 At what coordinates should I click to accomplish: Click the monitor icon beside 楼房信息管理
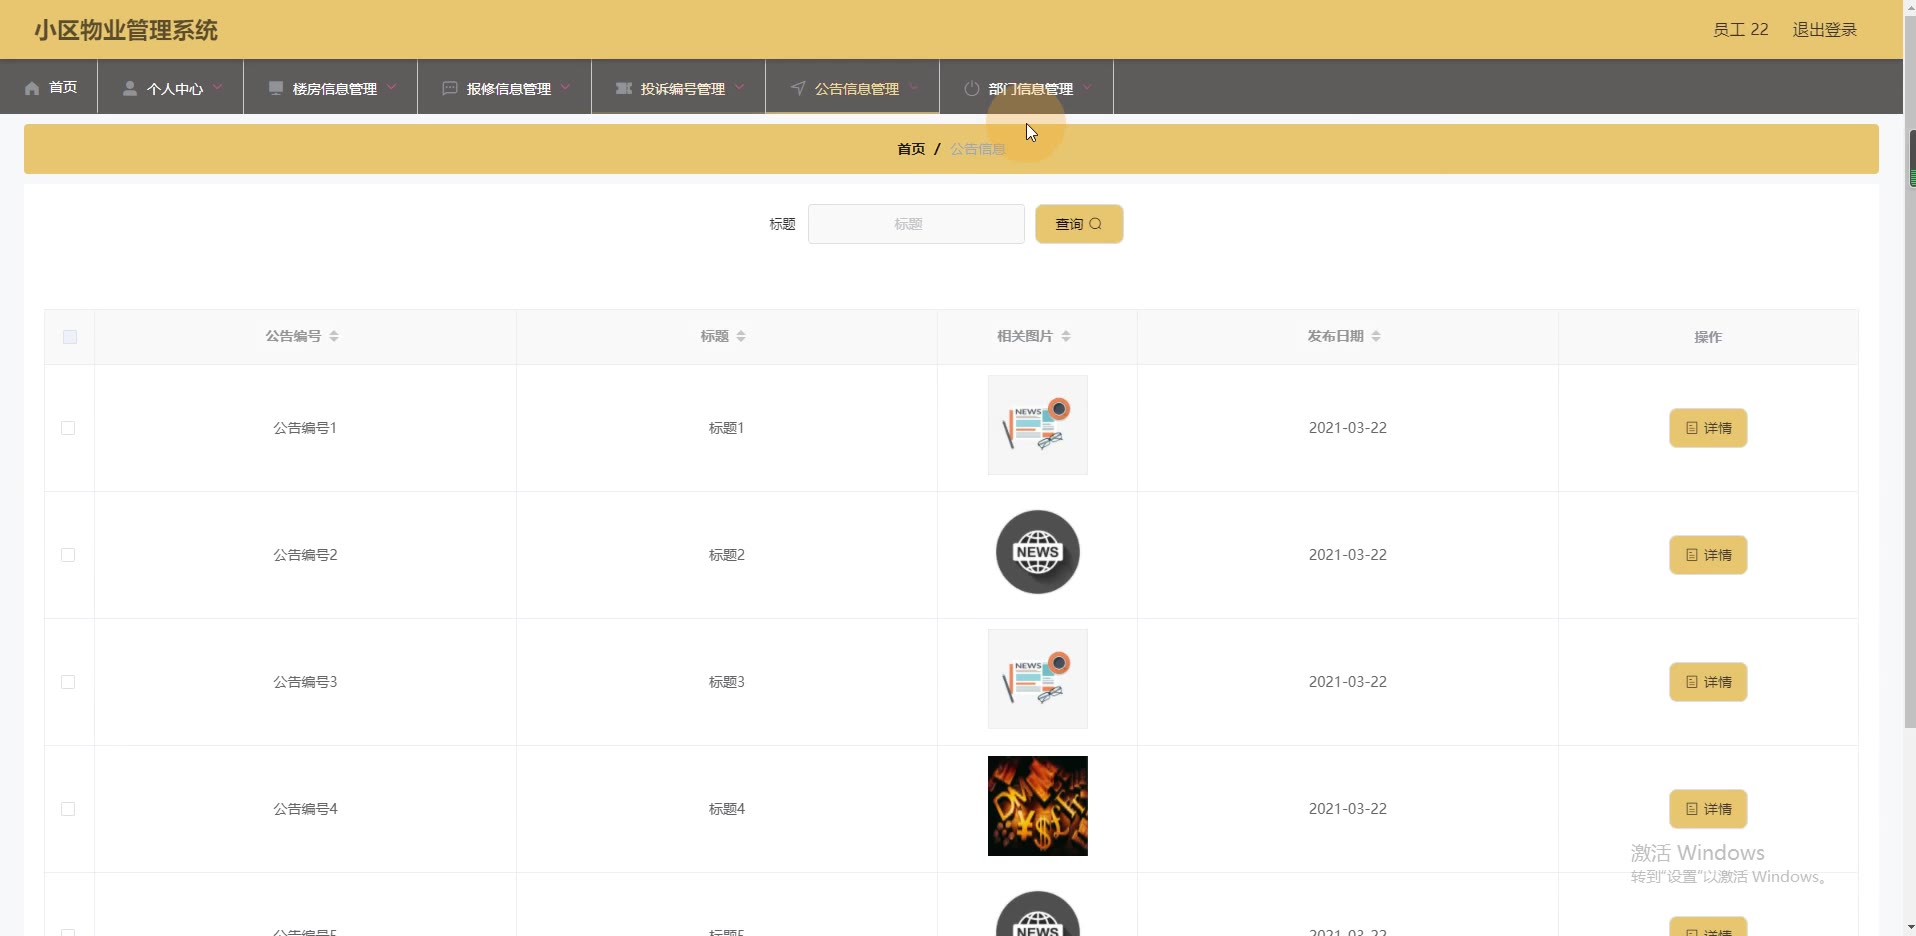[276, 88]
